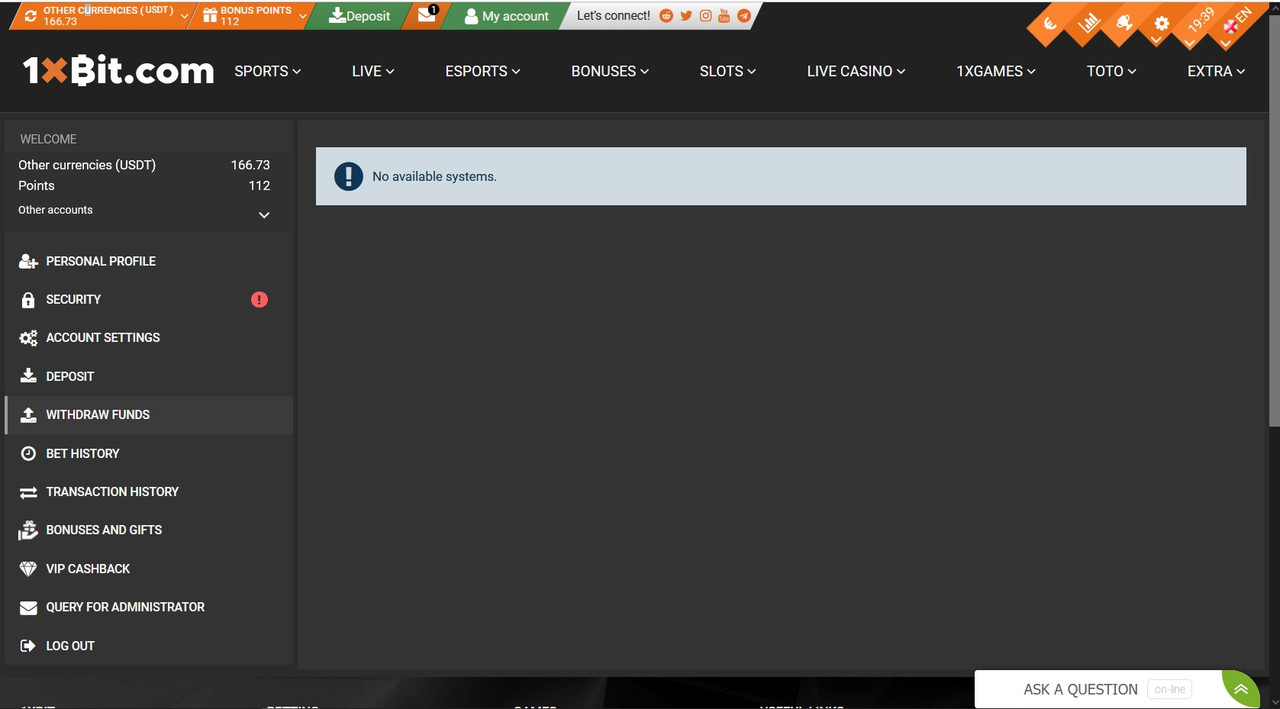Open the Bonuses menu dropdown
This screenshot has width=1280, height=709.
pyautogui.click(x=610, y=71)
